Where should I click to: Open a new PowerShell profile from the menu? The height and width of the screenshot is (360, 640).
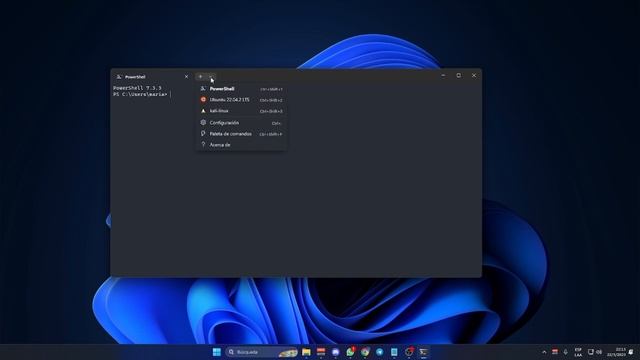(241, 89)
